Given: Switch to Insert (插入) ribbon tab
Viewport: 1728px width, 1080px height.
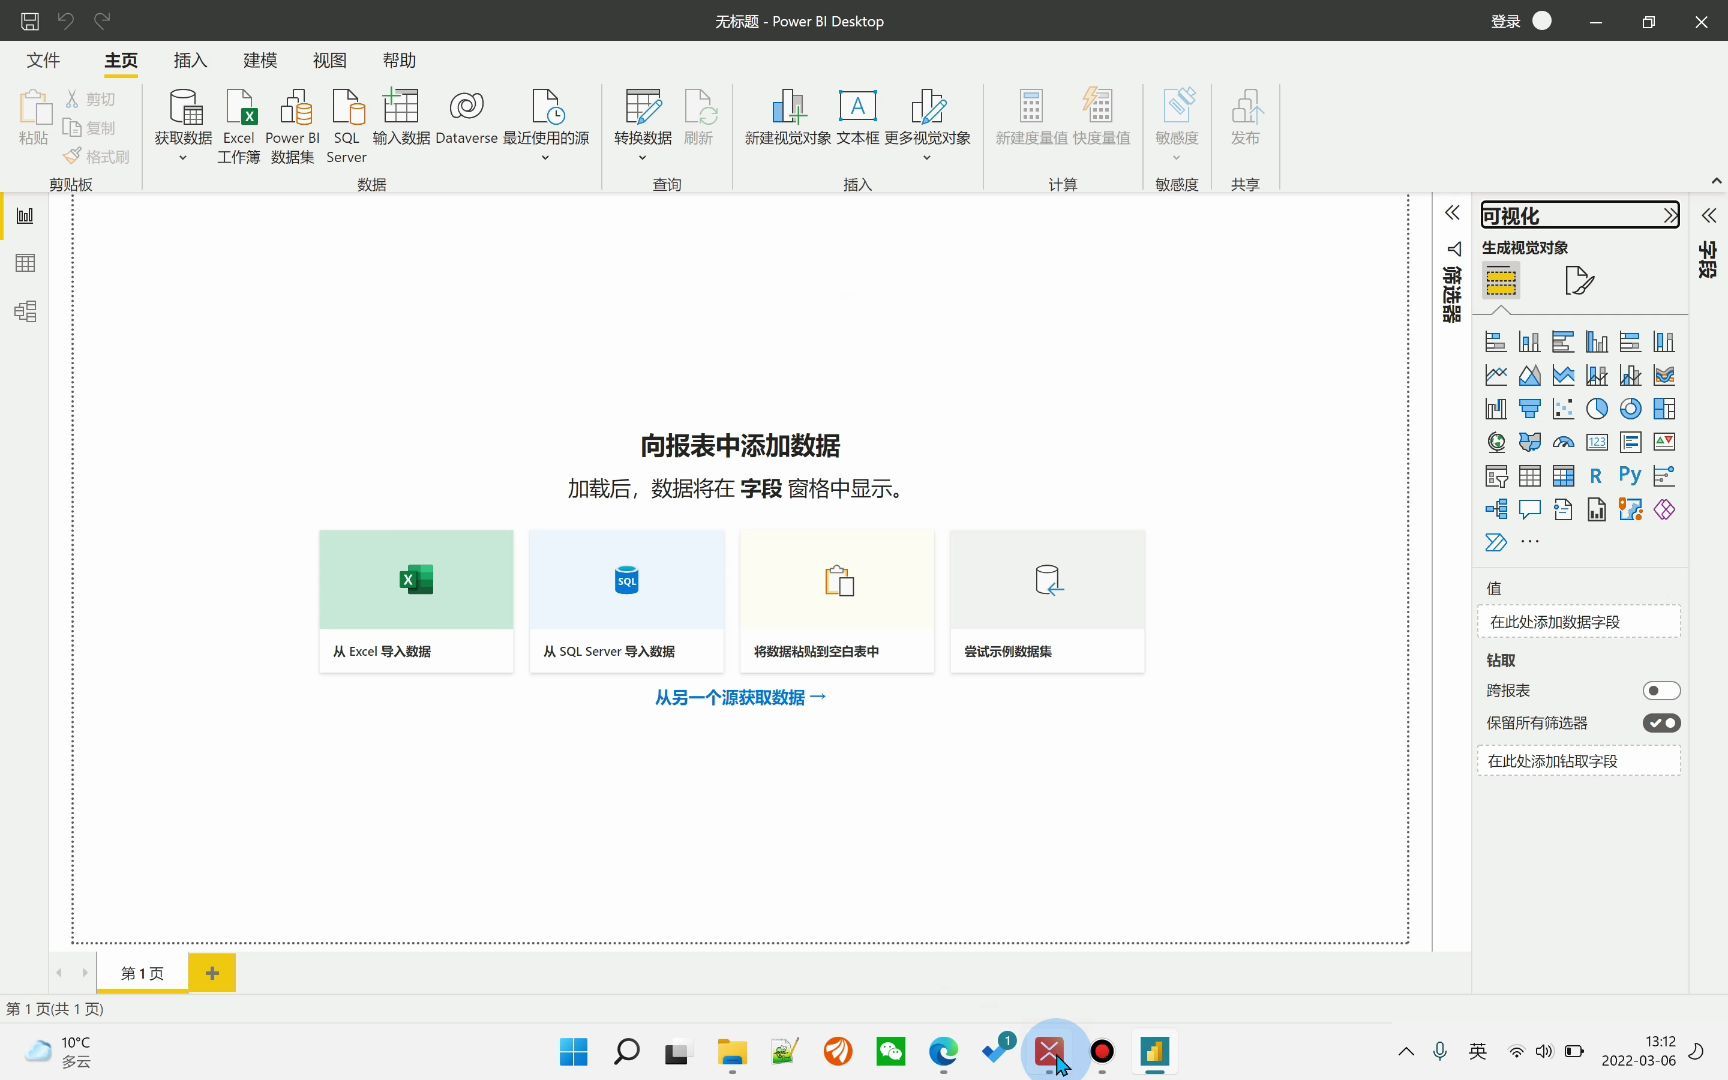Looking at the screenshot, I should coord(190,60).
